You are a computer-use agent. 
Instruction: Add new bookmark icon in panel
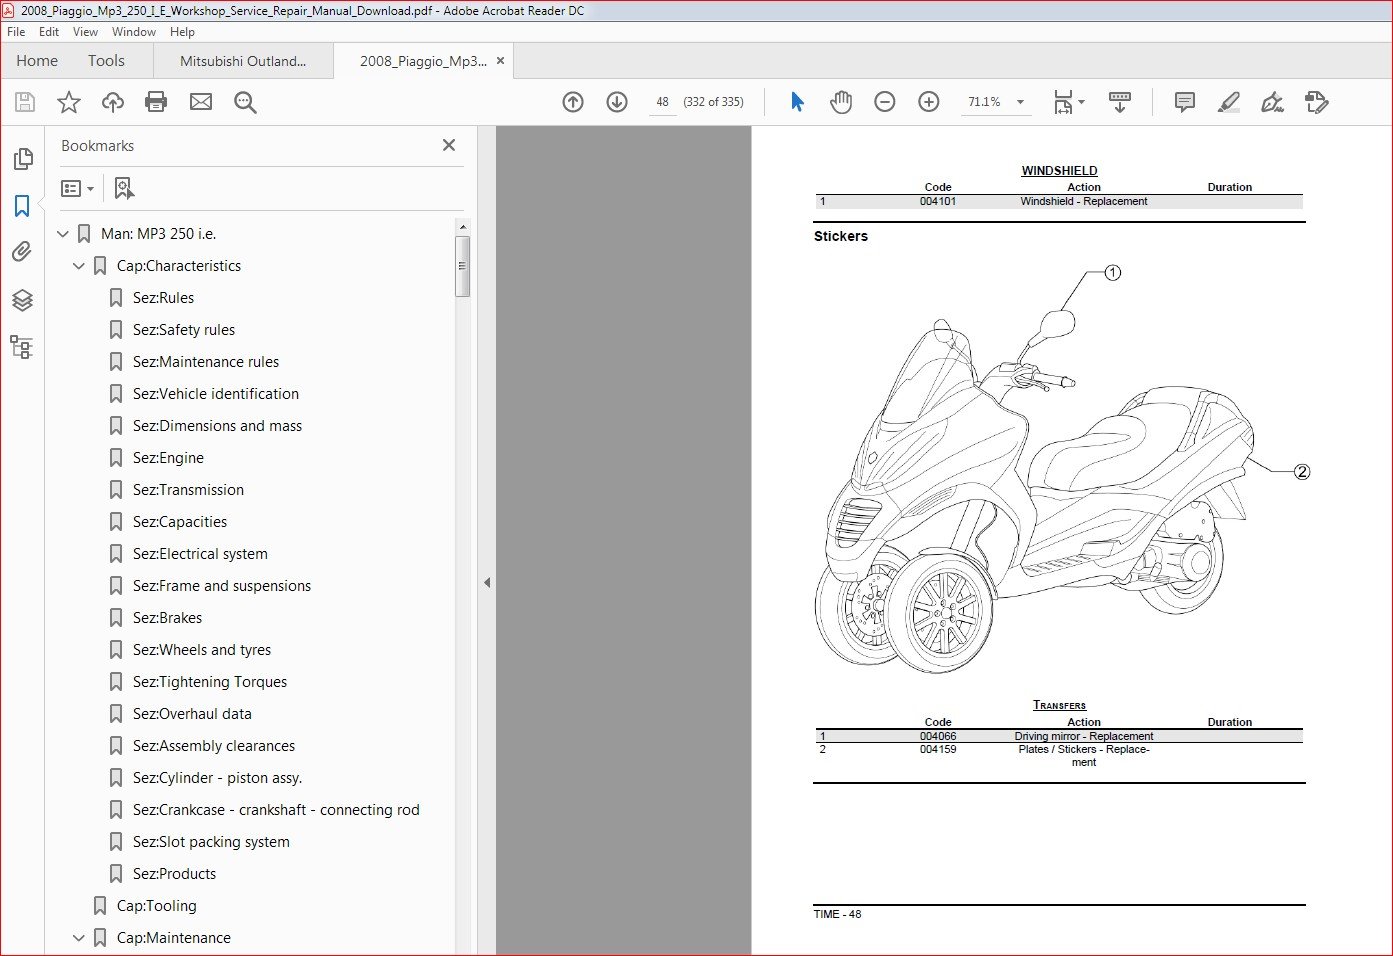pyautogui.click(x=124, y=188)
